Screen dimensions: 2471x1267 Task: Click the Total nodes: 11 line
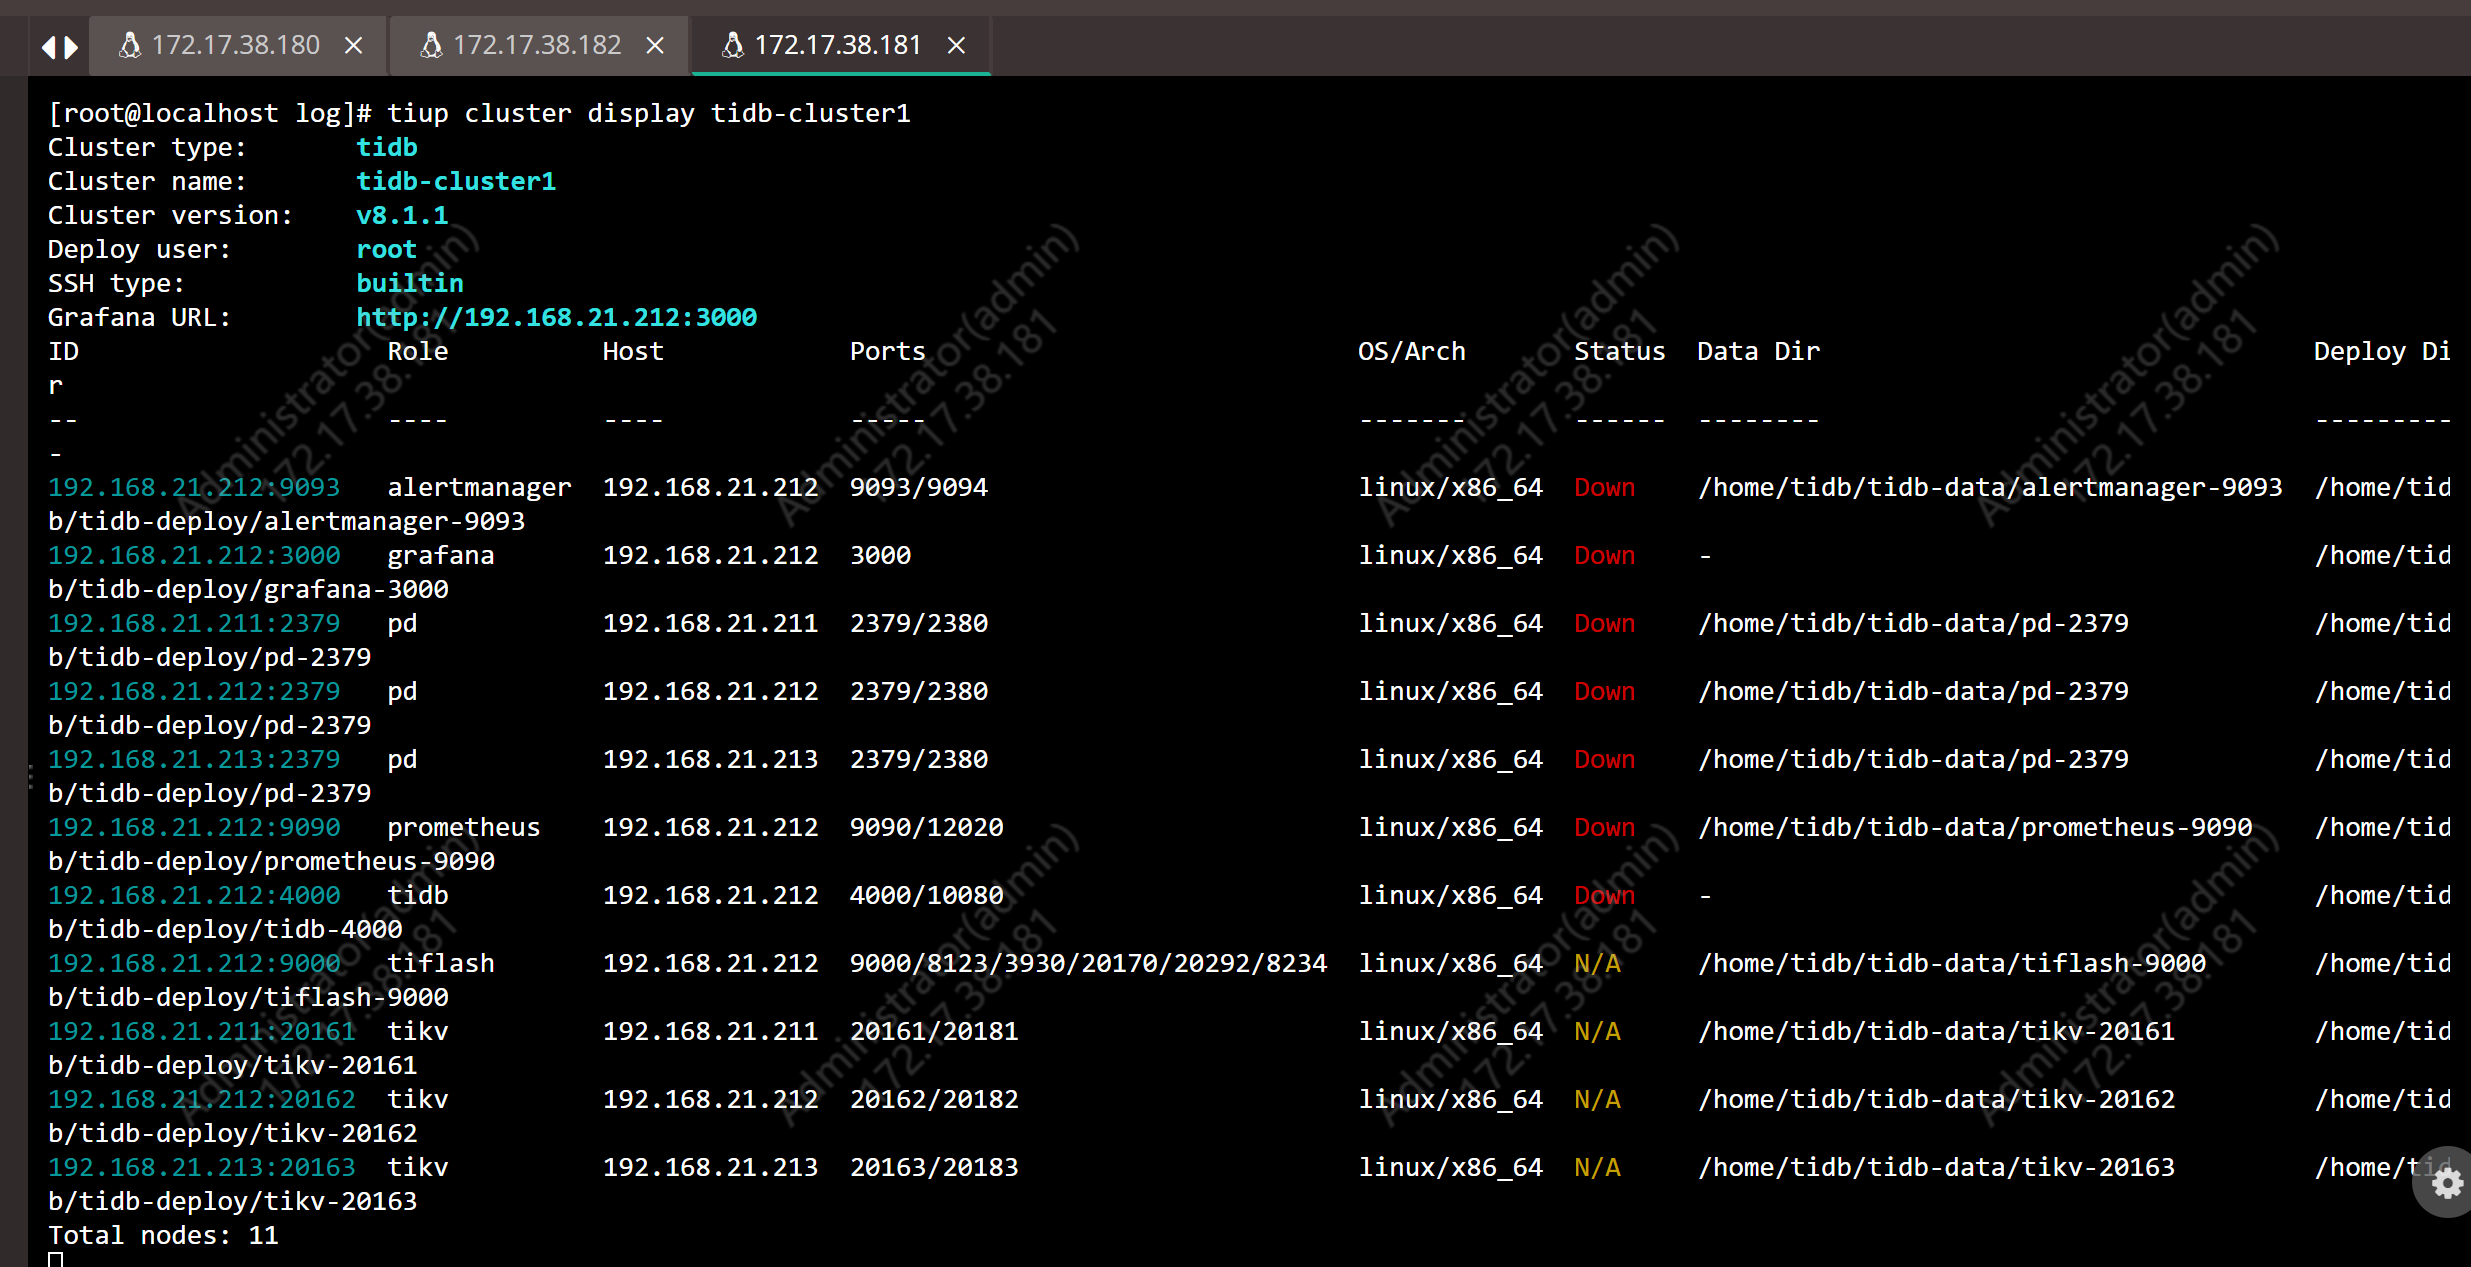pos(163,1235)
